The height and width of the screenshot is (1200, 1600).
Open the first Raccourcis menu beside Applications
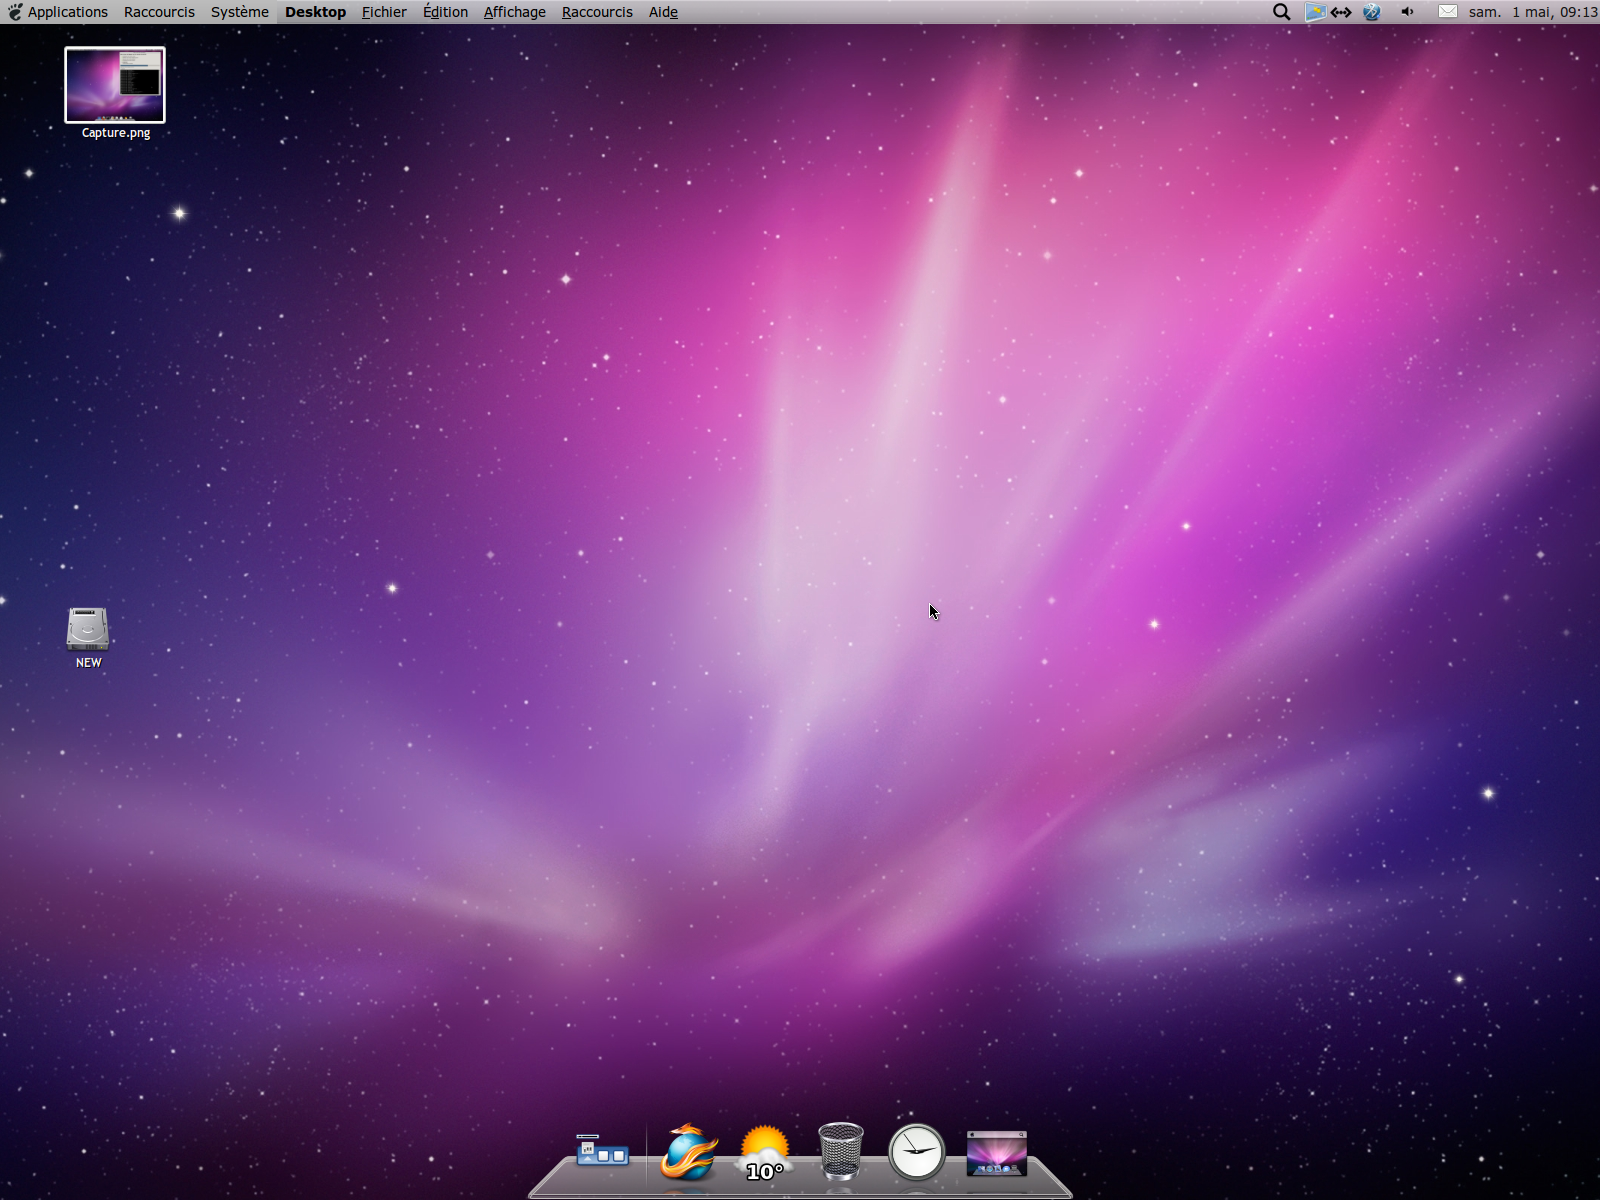click(x=159, y=12)
